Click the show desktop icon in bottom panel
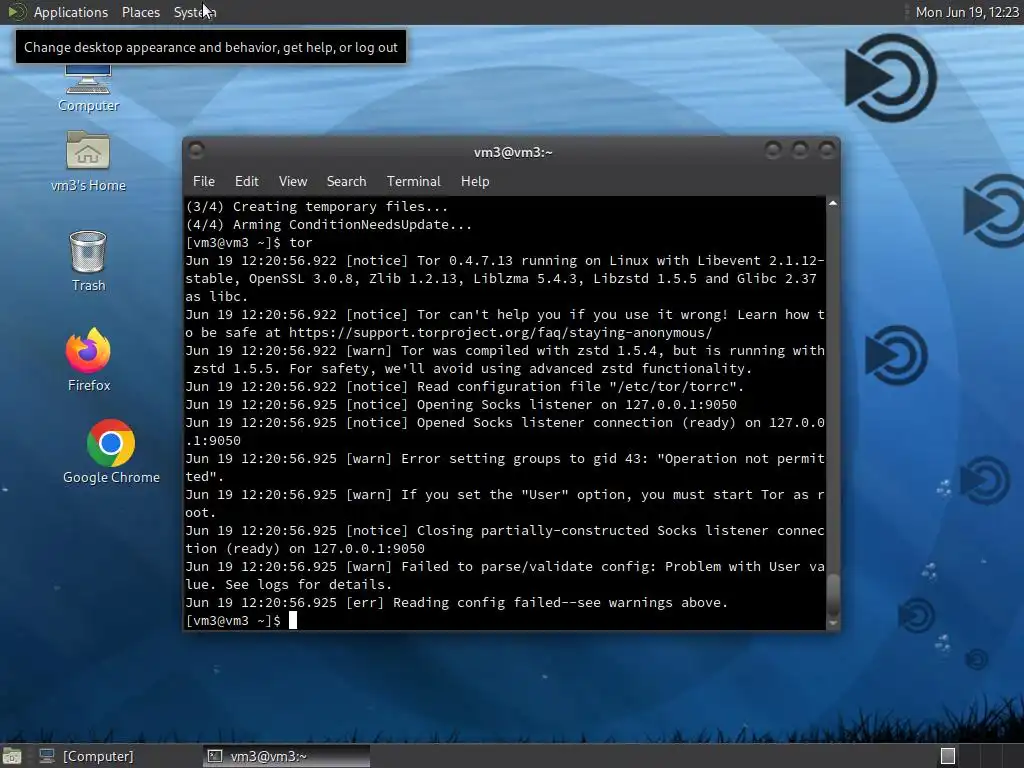This screenshot has height=768, width=1024. coord(12,756)
